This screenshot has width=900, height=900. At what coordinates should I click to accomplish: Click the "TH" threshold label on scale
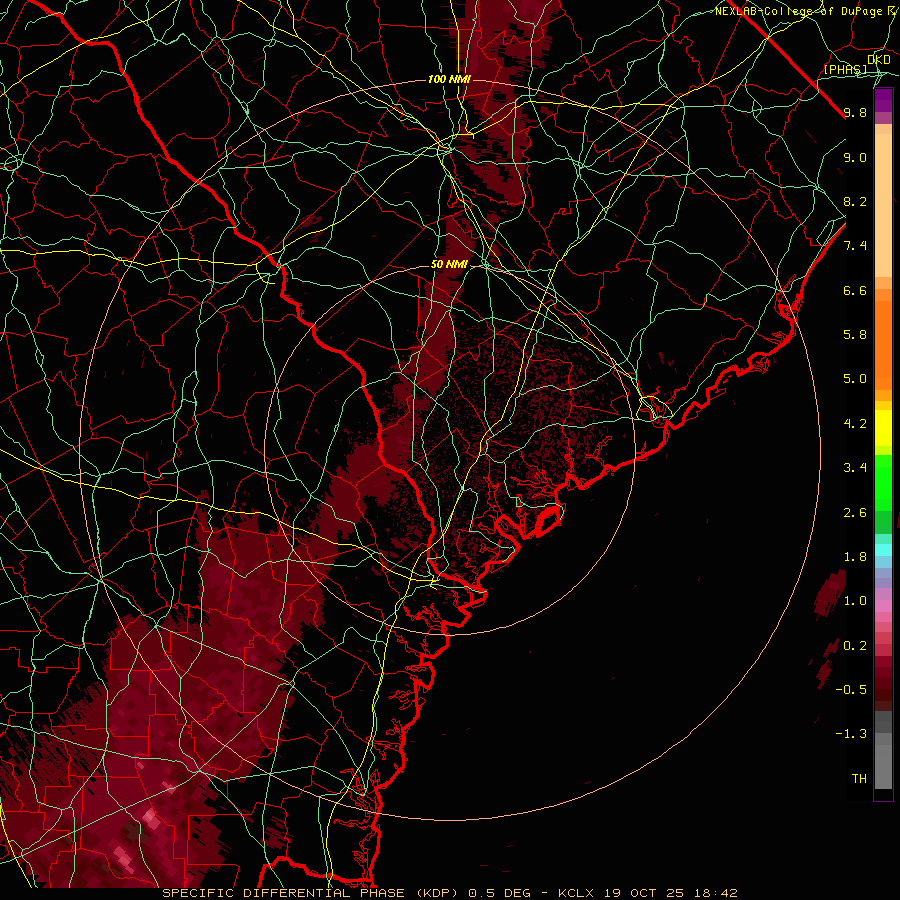click(859, 779)
